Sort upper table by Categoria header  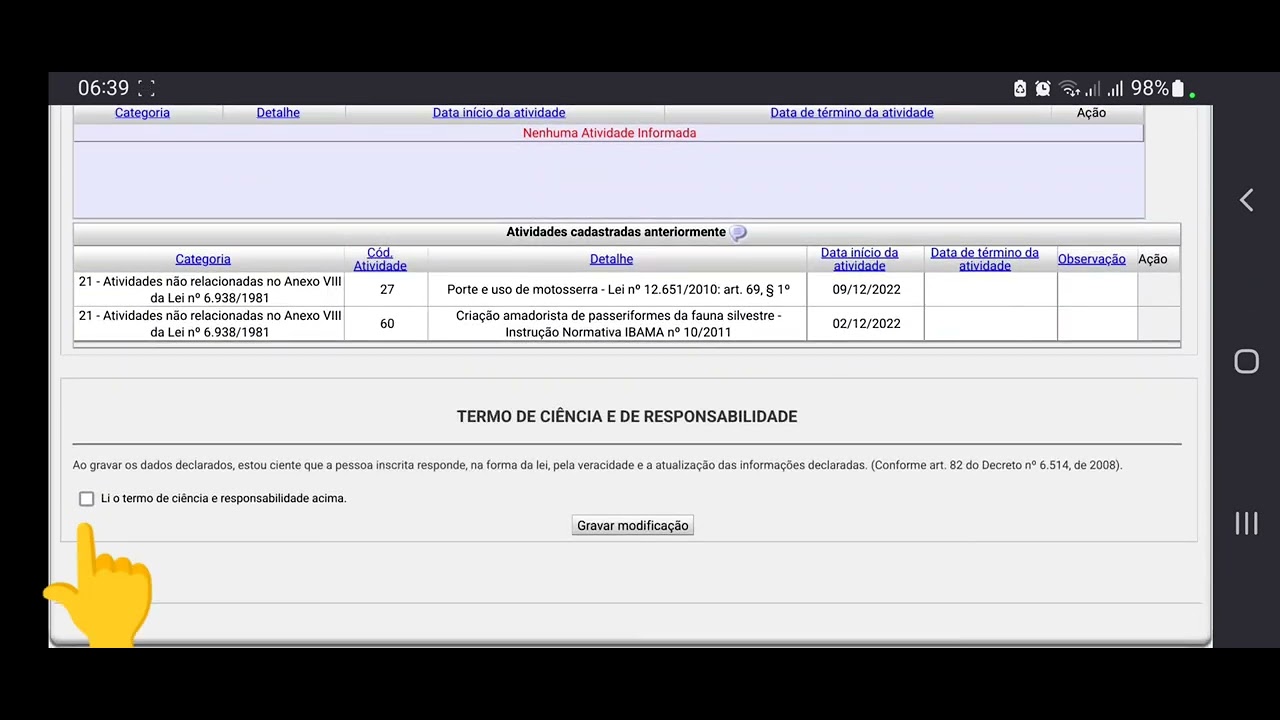pyautogui.click(x=142, y=113)
